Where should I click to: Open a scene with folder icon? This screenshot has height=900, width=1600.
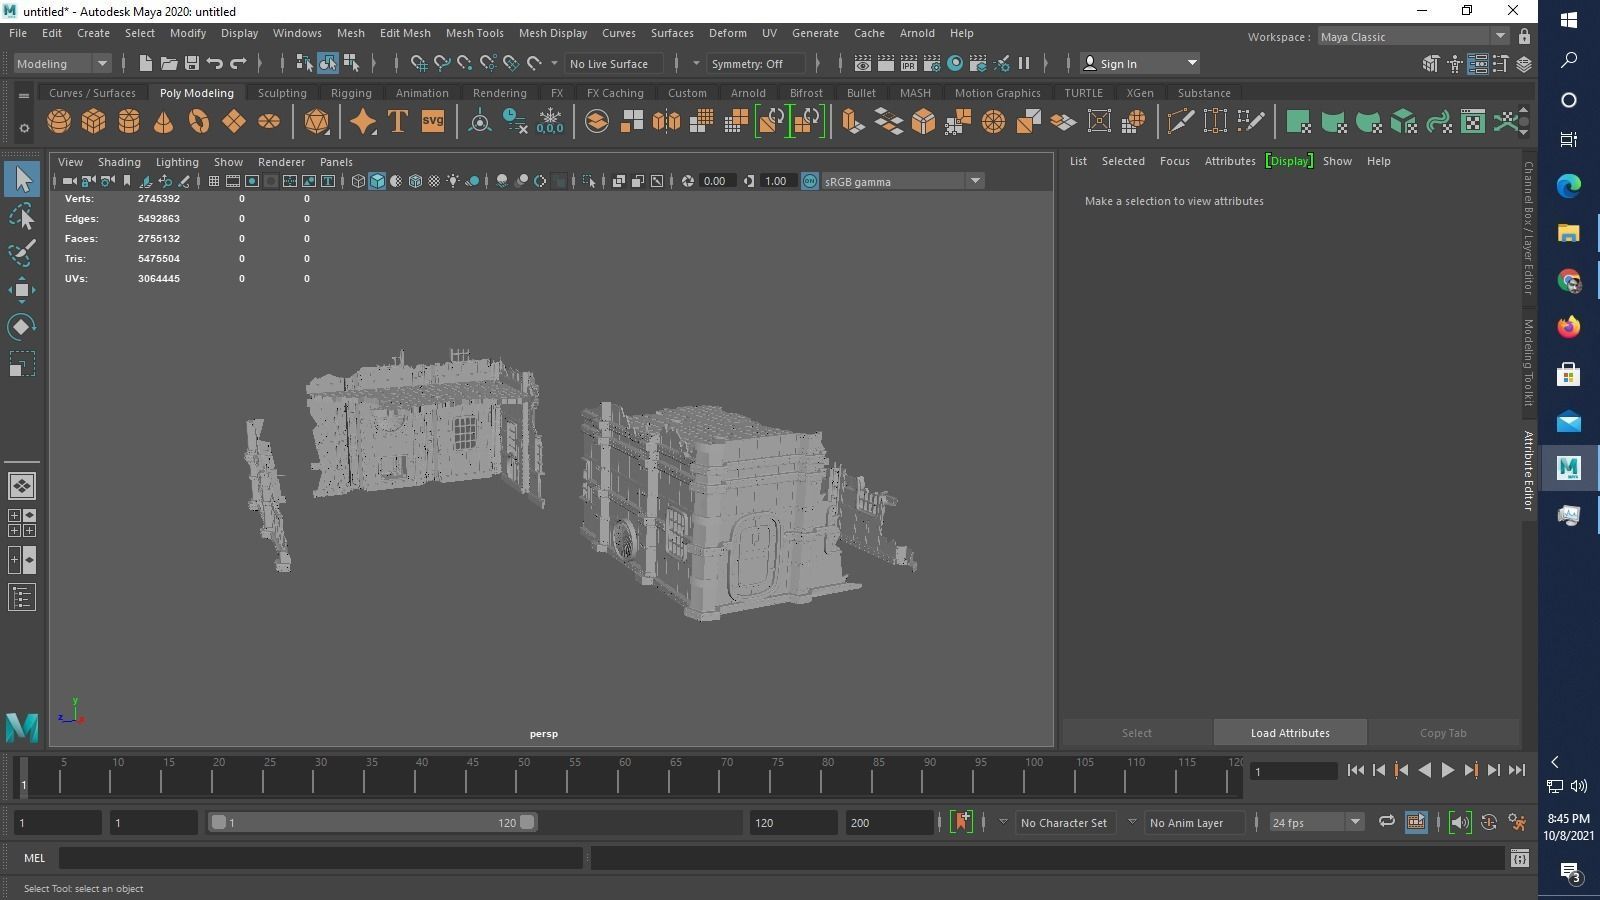169,63
